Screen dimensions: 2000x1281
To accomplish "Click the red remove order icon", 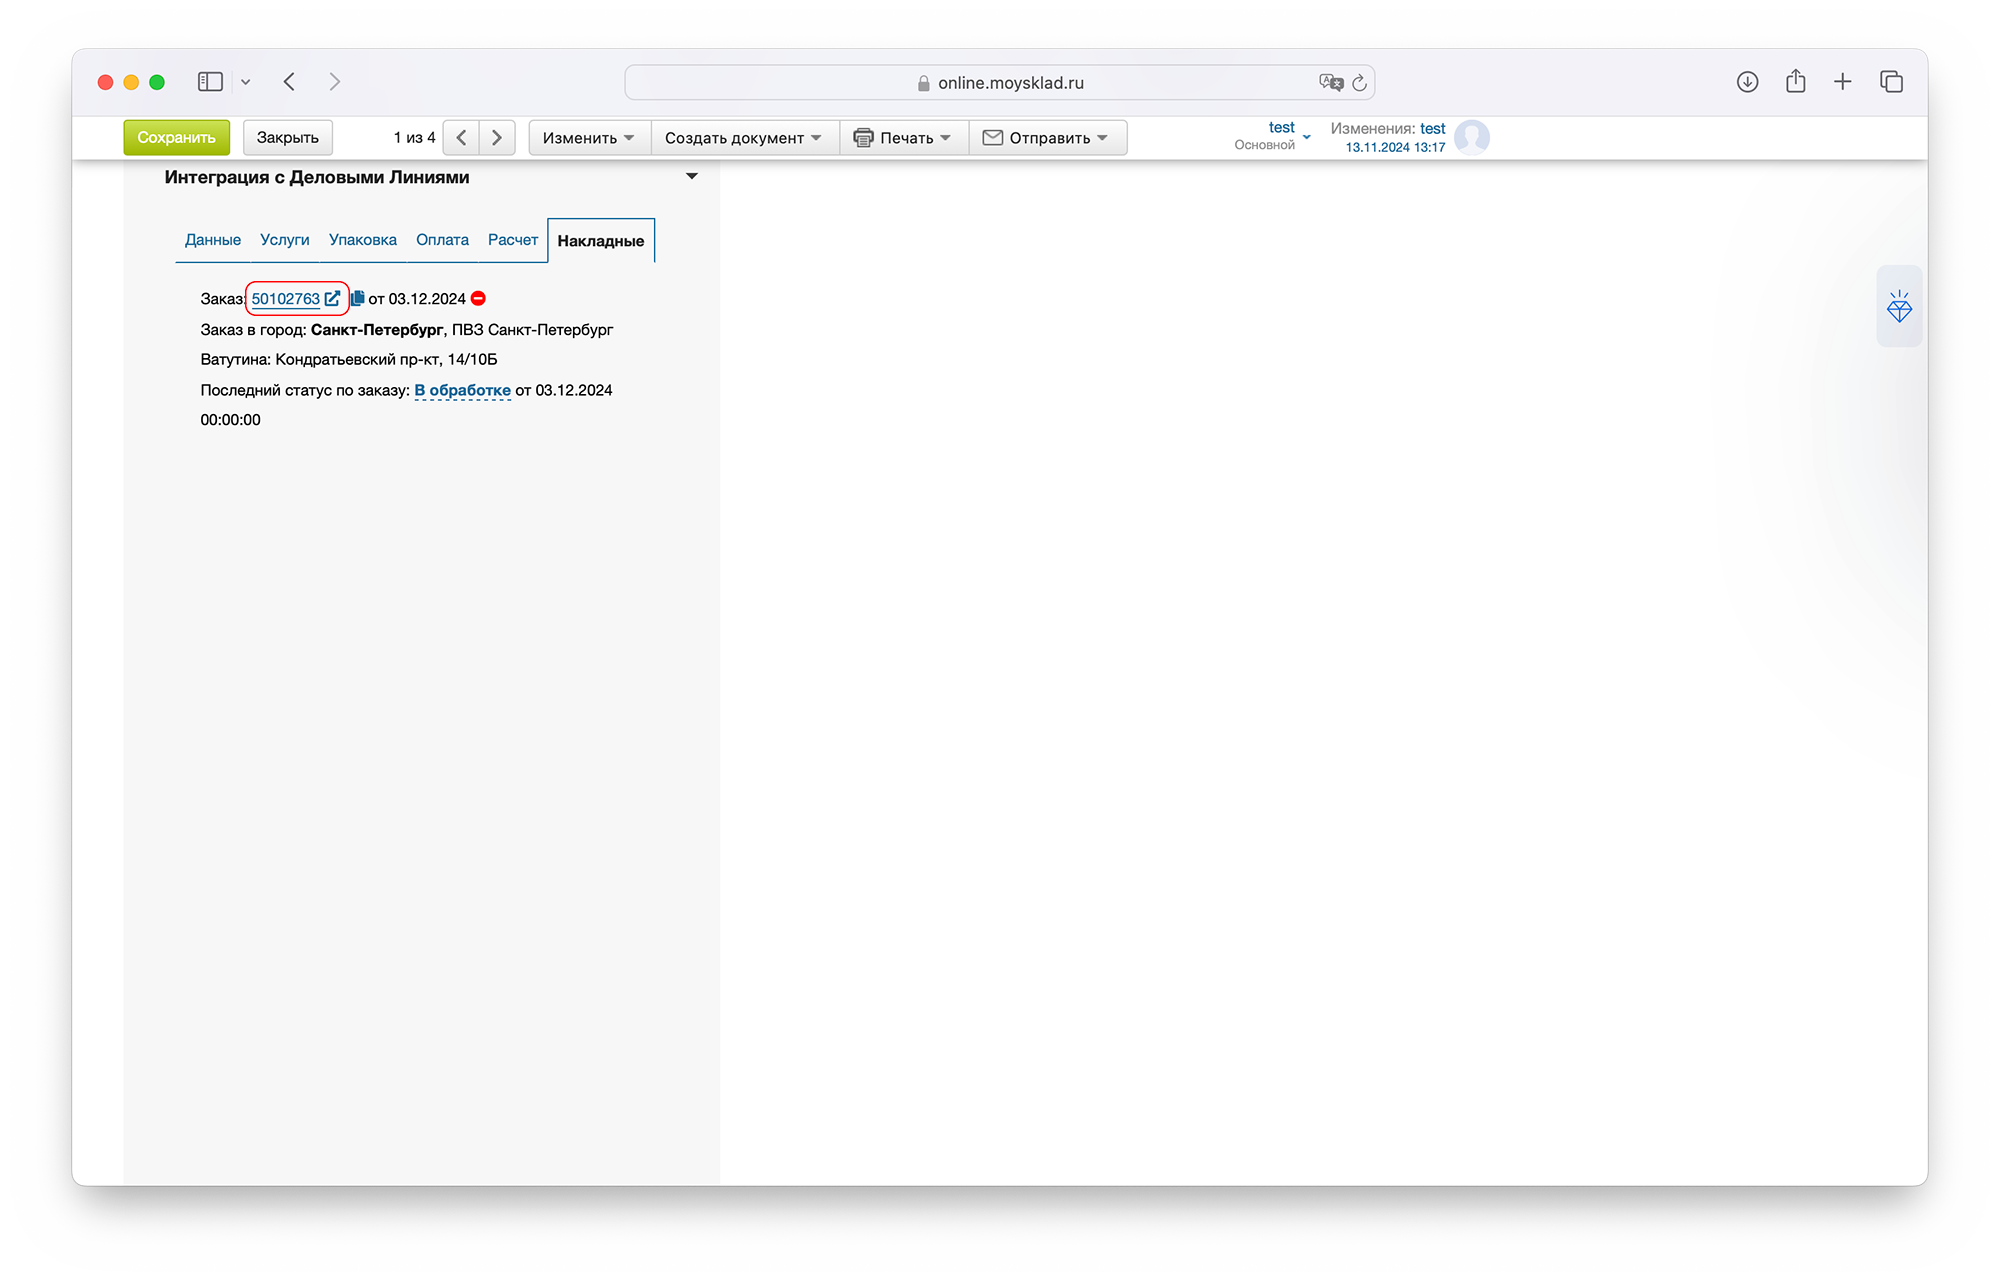I will [479, 298].
